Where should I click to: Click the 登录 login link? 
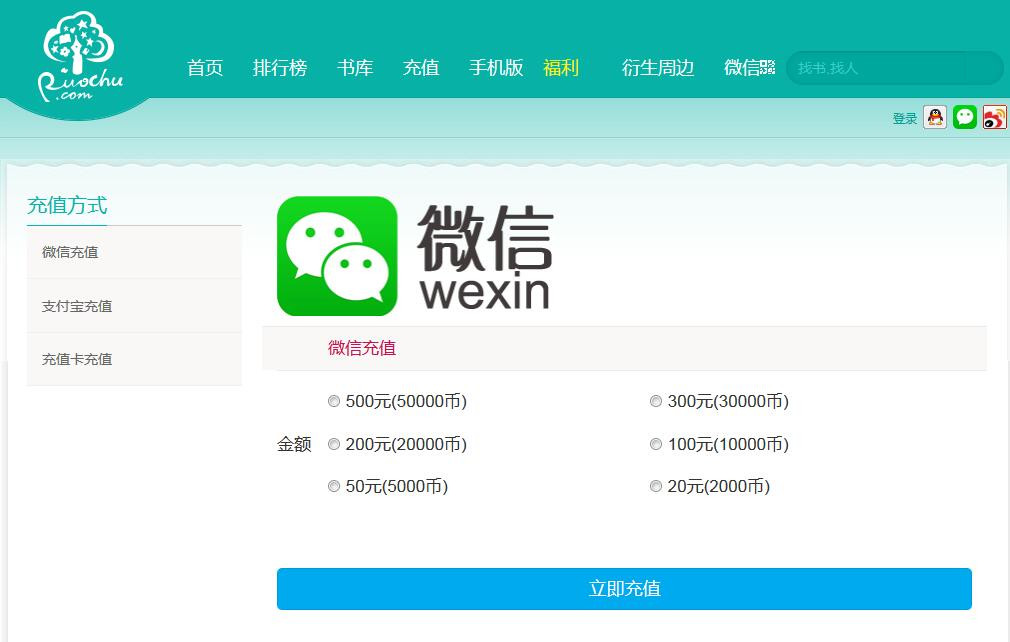pos(904,118)
